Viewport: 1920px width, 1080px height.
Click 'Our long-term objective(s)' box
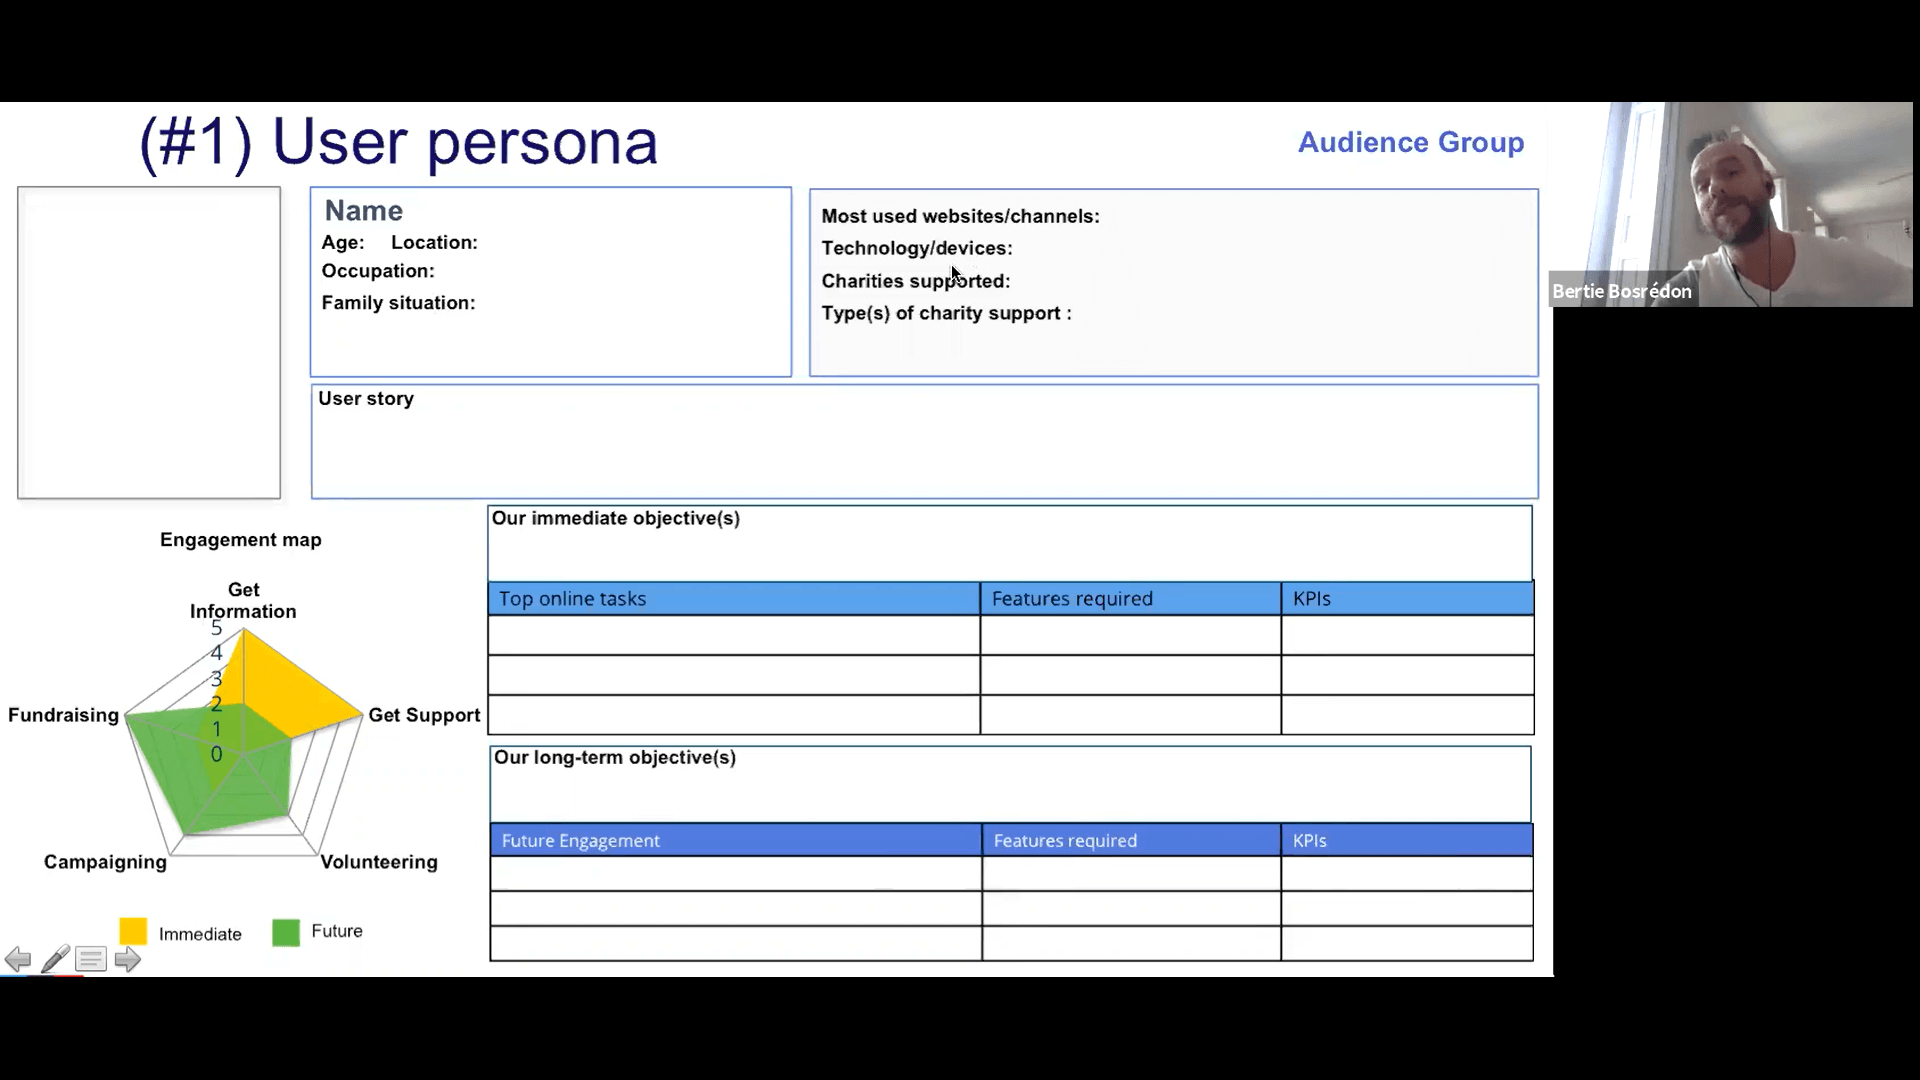[1010, 784]
